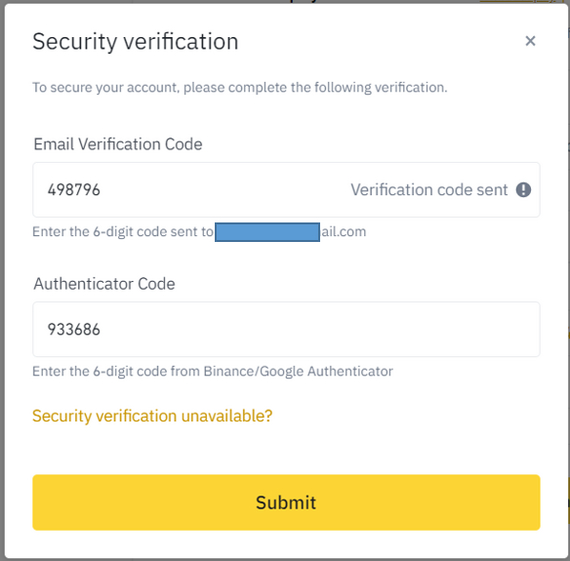Click the Security verification heading
Image resolution: width=570 pixels, height=561 pixels.
[x=135, y=42]
